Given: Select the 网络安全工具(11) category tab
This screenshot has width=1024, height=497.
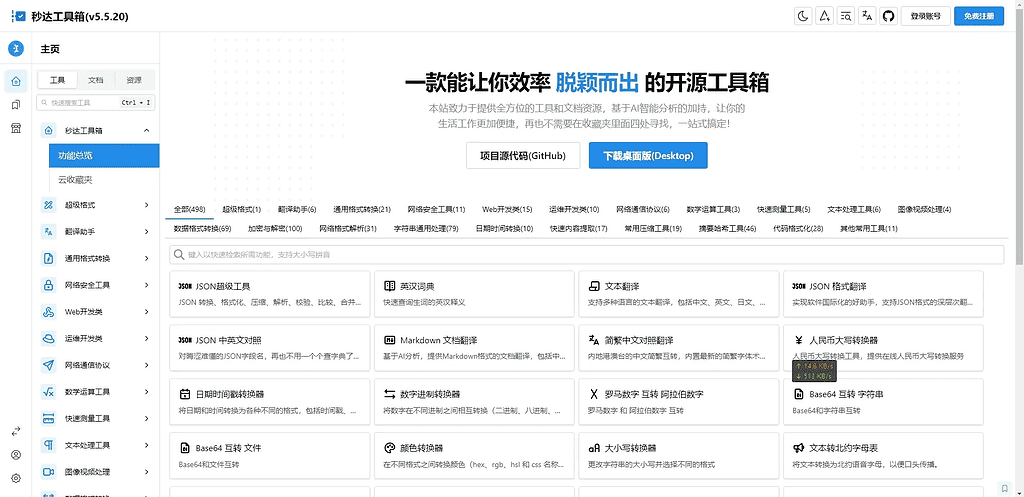Looking at the screenshot, I should point(436,210).
